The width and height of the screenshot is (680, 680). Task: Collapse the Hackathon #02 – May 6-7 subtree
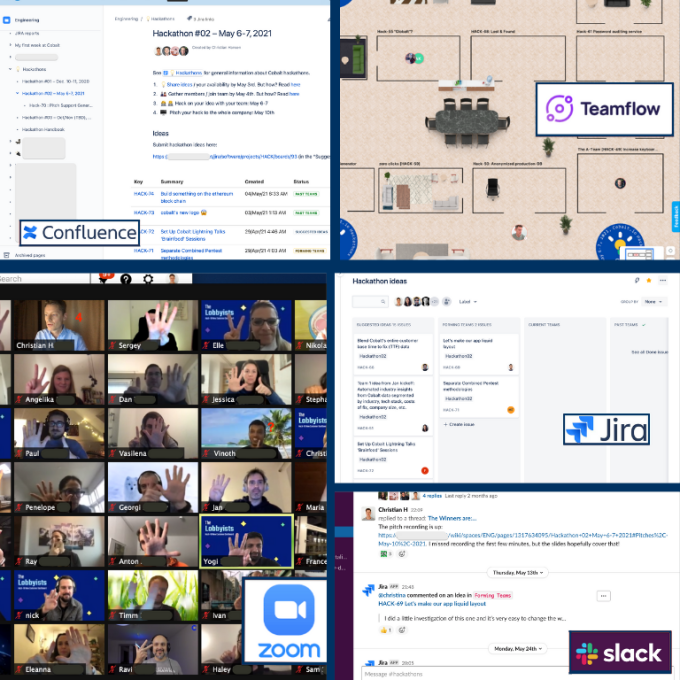[17, 93]
